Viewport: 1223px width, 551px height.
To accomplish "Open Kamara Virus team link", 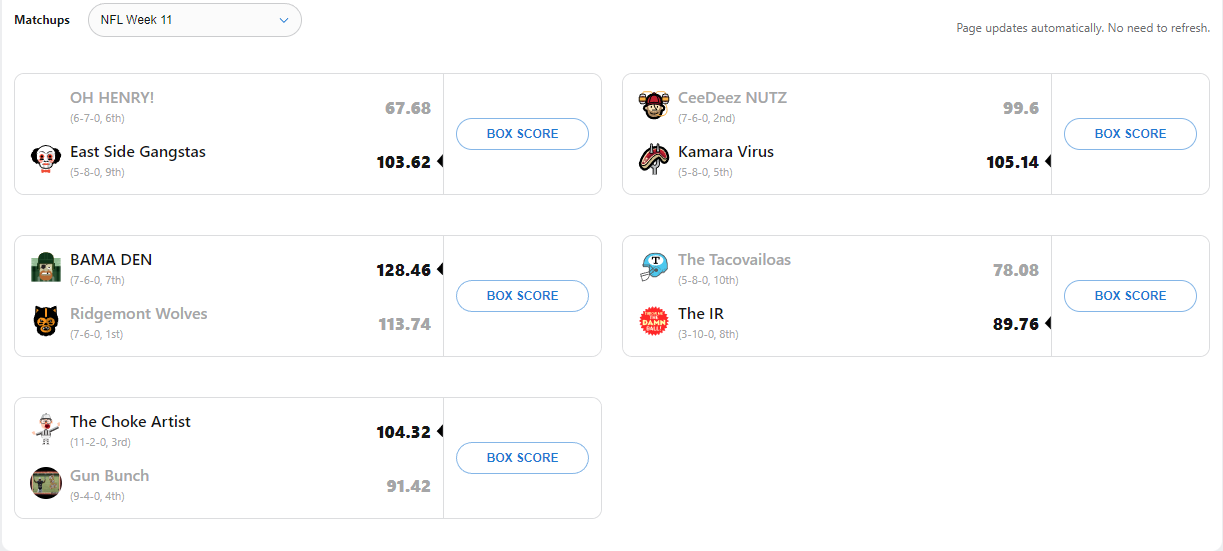I will pyautogui.click(x=726, y=152).
